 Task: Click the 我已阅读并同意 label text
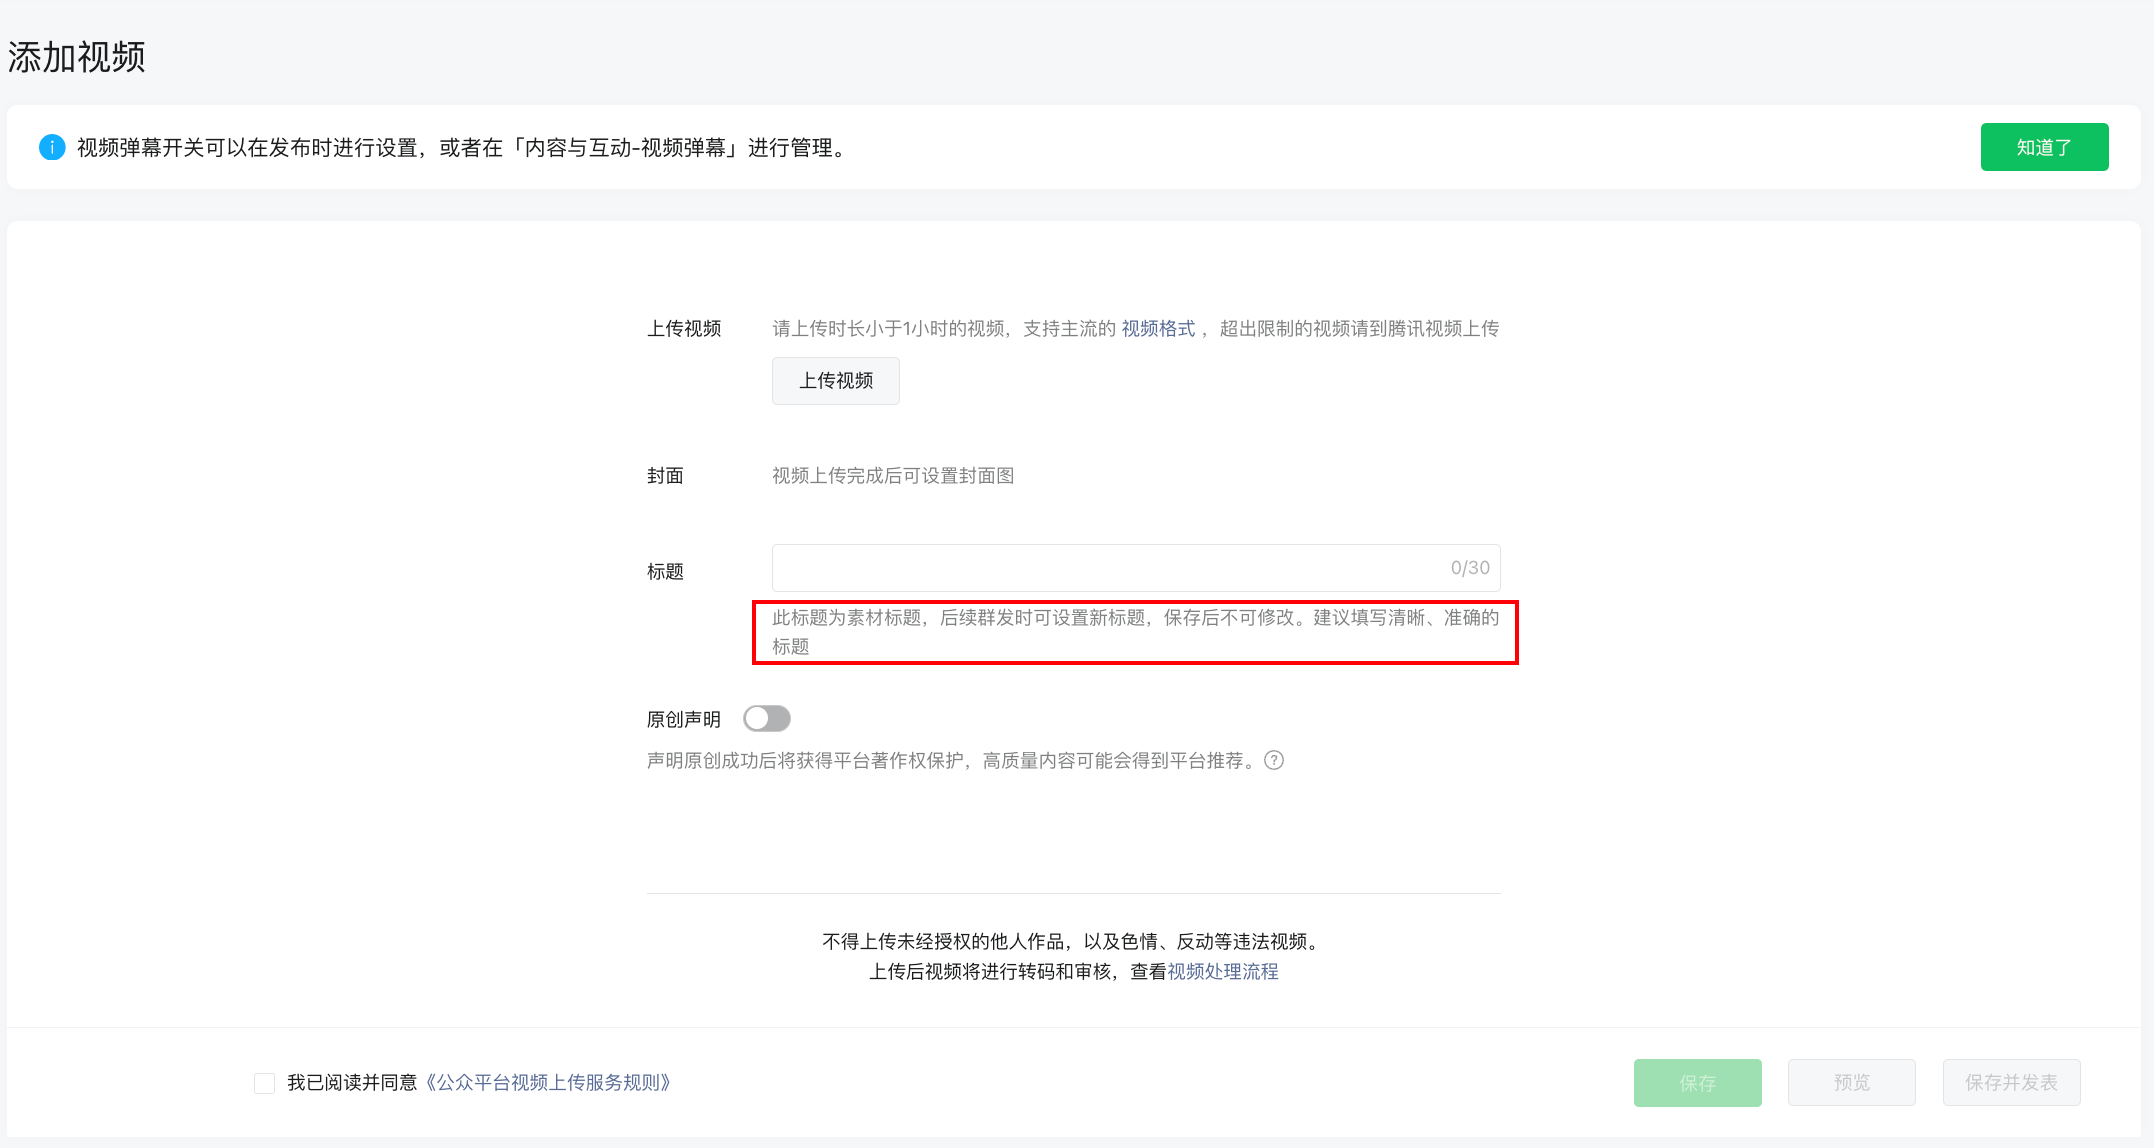[352, 1083]
